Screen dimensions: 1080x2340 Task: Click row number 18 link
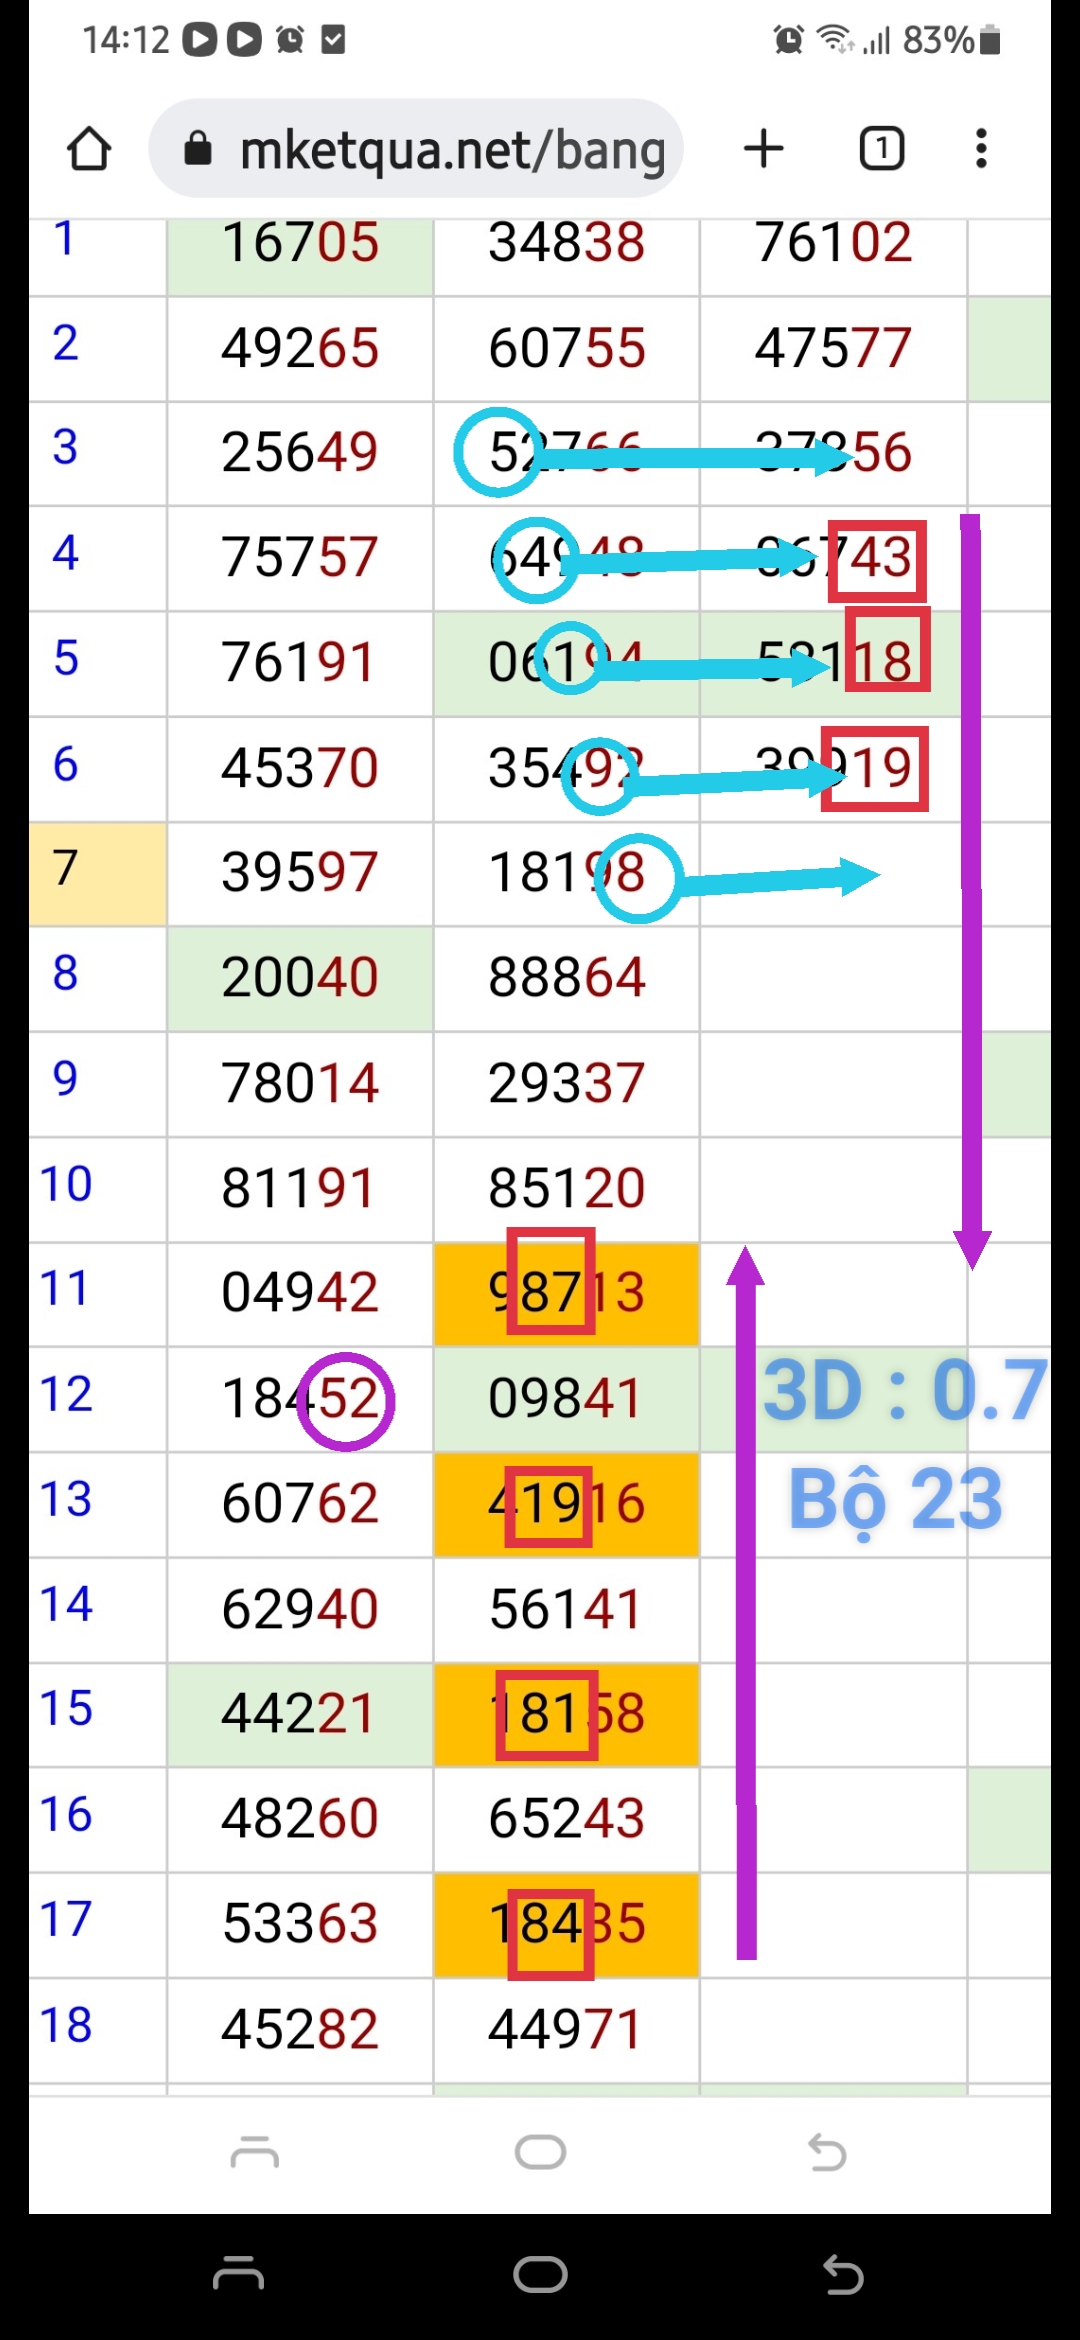click(x=66, y=2025)
